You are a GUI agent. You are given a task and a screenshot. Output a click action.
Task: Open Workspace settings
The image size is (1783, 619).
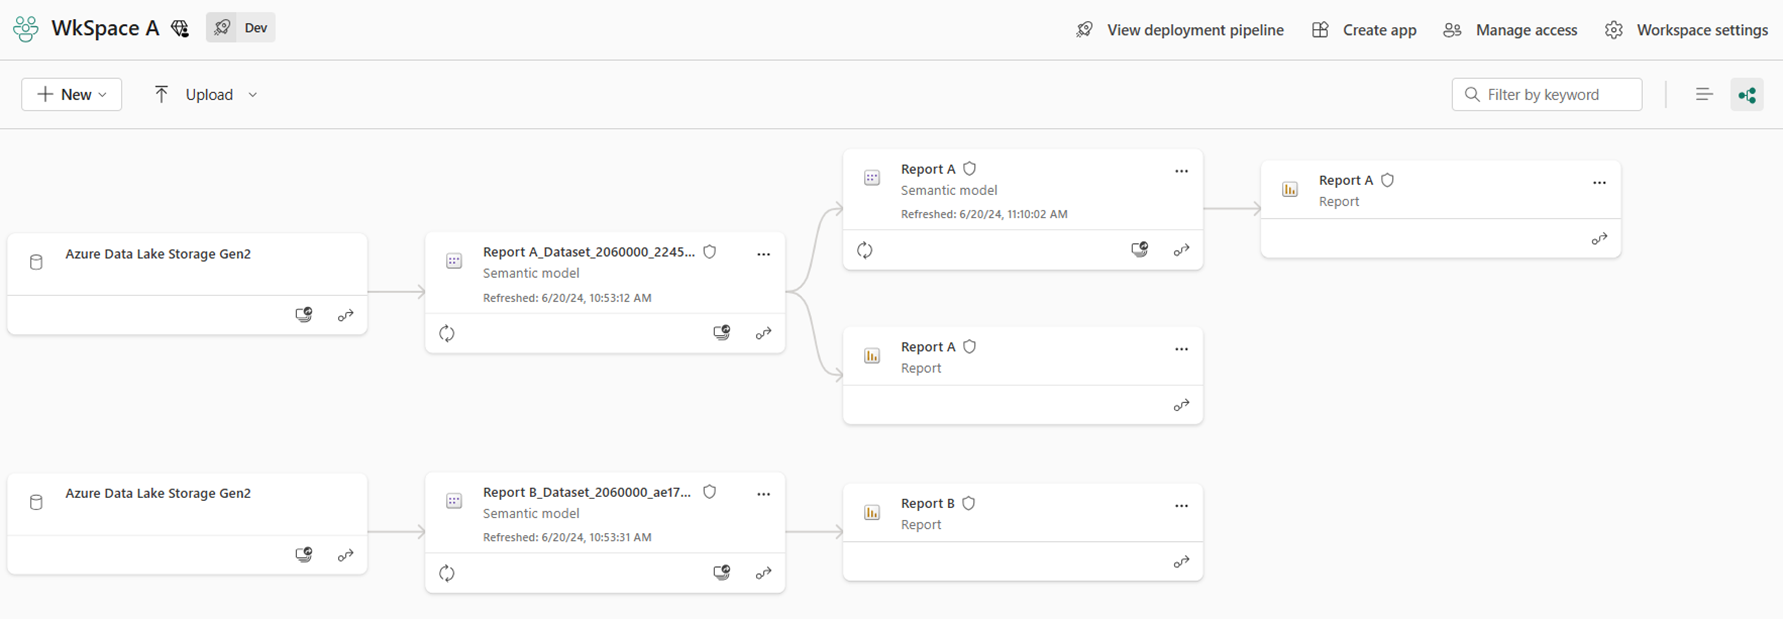(x=1686, y=30)
